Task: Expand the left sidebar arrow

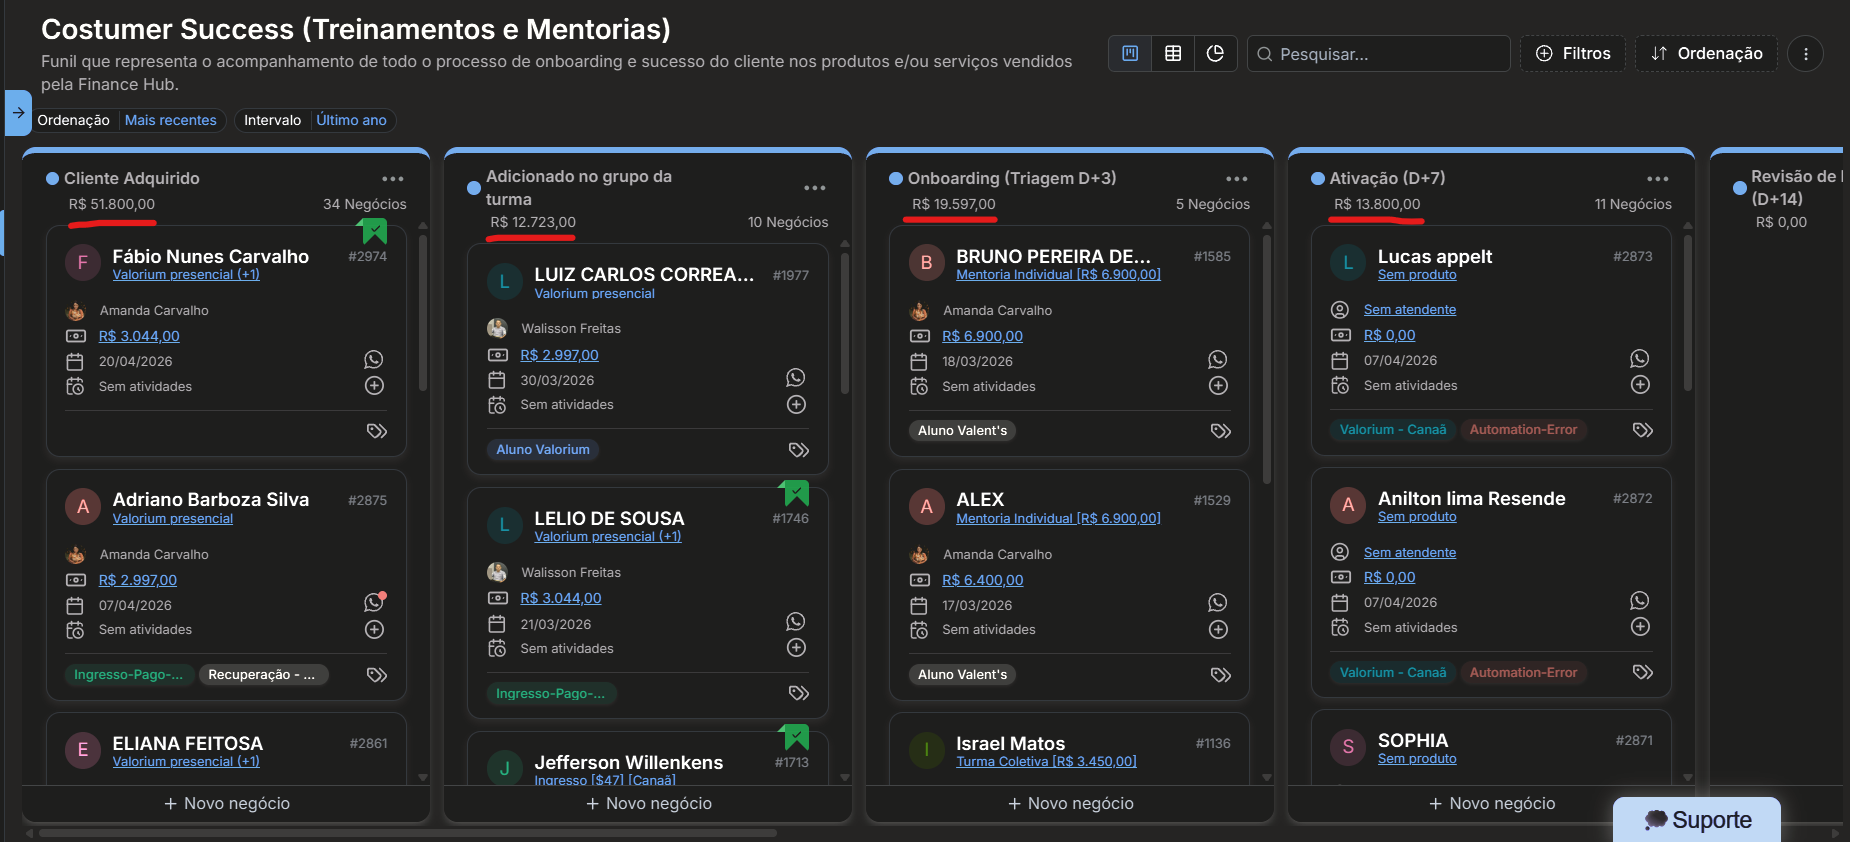Action: 18,112
